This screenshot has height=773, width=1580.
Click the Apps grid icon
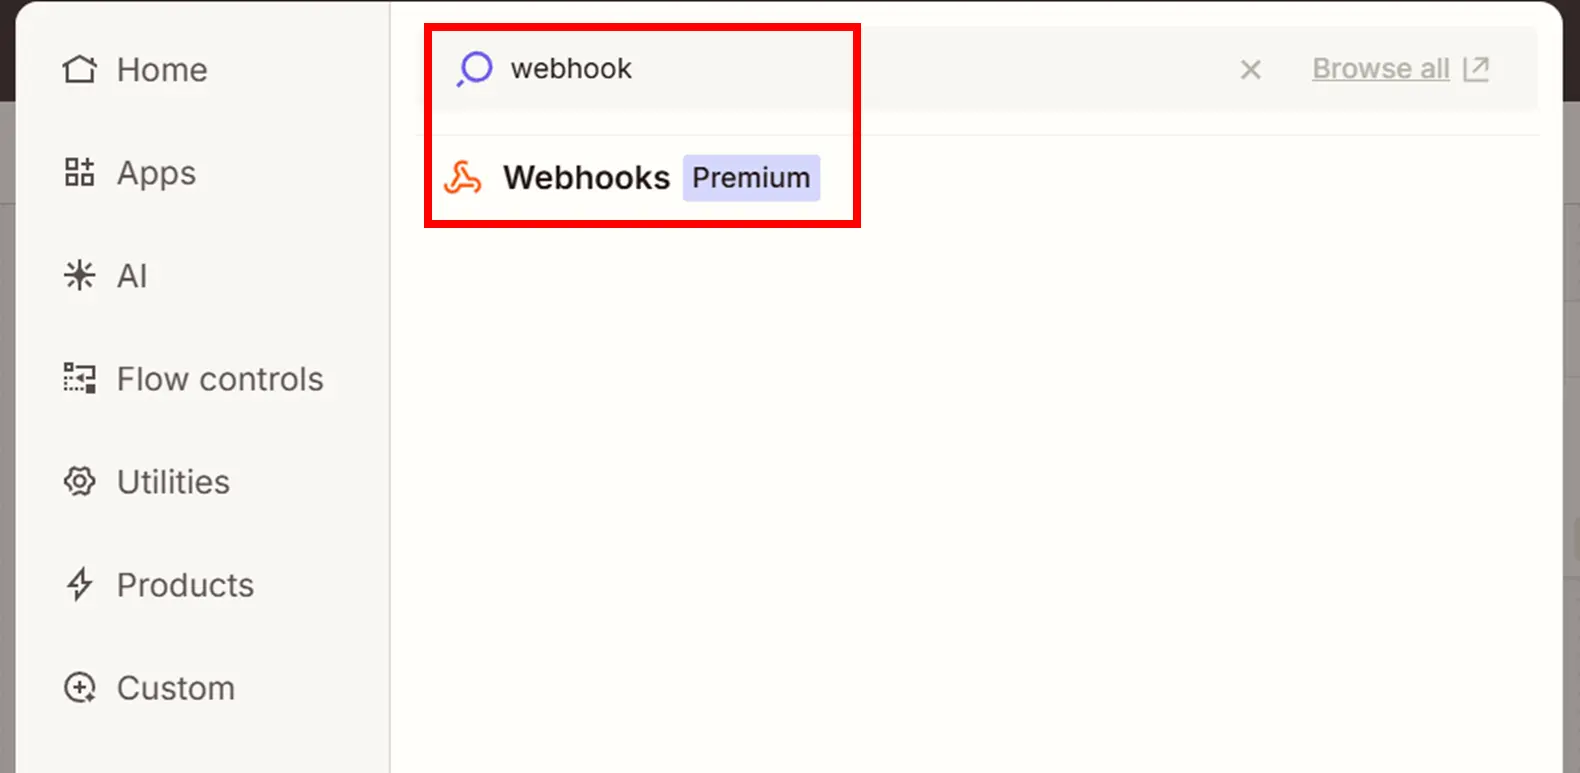pyautogui.click(x=80, y=172)
